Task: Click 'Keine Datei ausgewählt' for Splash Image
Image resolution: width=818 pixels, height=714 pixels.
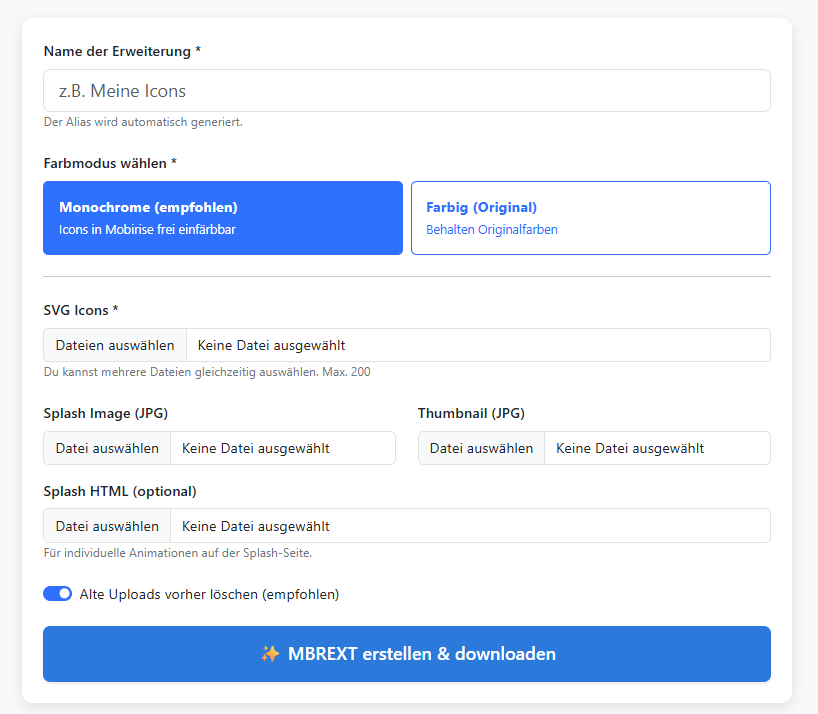Action: point(256,449)
